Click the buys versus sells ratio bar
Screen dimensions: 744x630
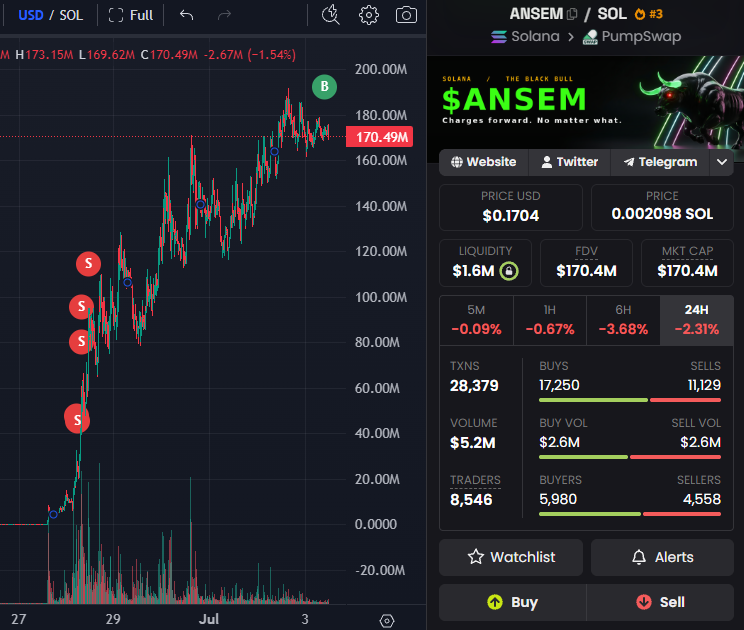point(630,400)
